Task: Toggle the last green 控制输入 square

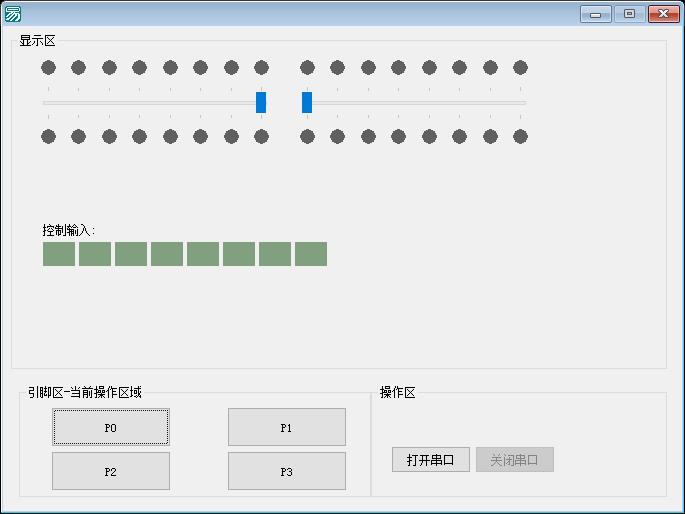Action: 311,254
